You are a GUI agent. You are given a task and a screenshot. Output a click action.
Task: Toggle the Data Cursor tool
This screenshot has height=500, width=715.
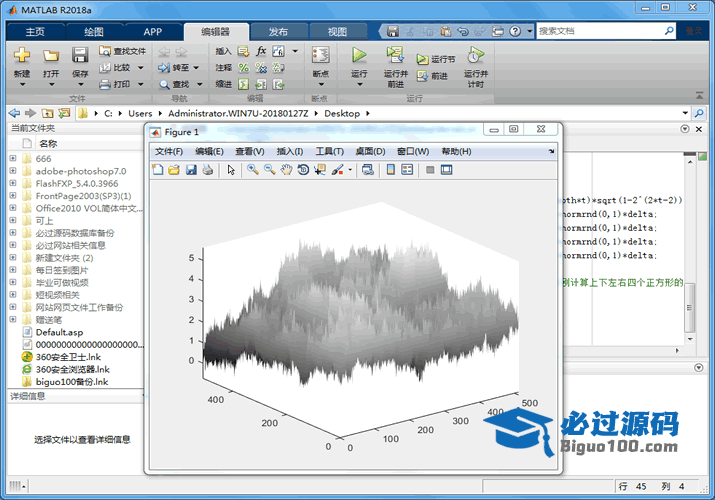tap(320, 170)
